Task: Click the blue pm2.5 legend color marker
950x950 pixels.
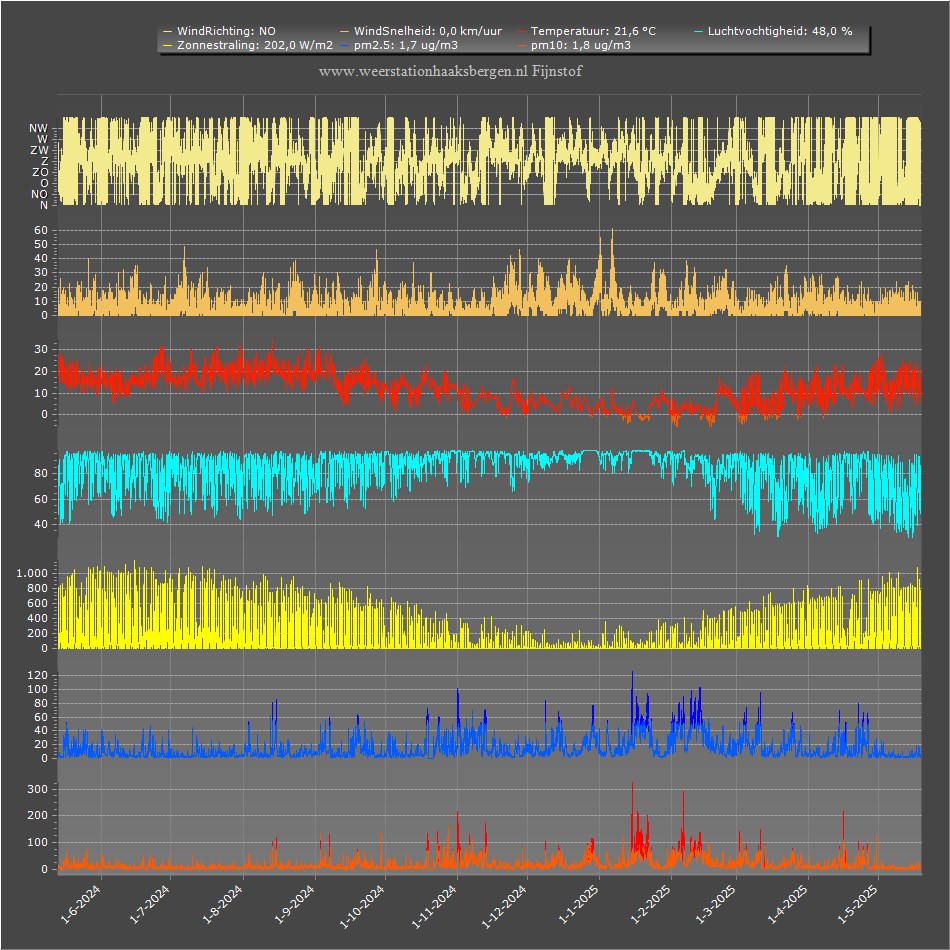Action: (x=345, y=45)
